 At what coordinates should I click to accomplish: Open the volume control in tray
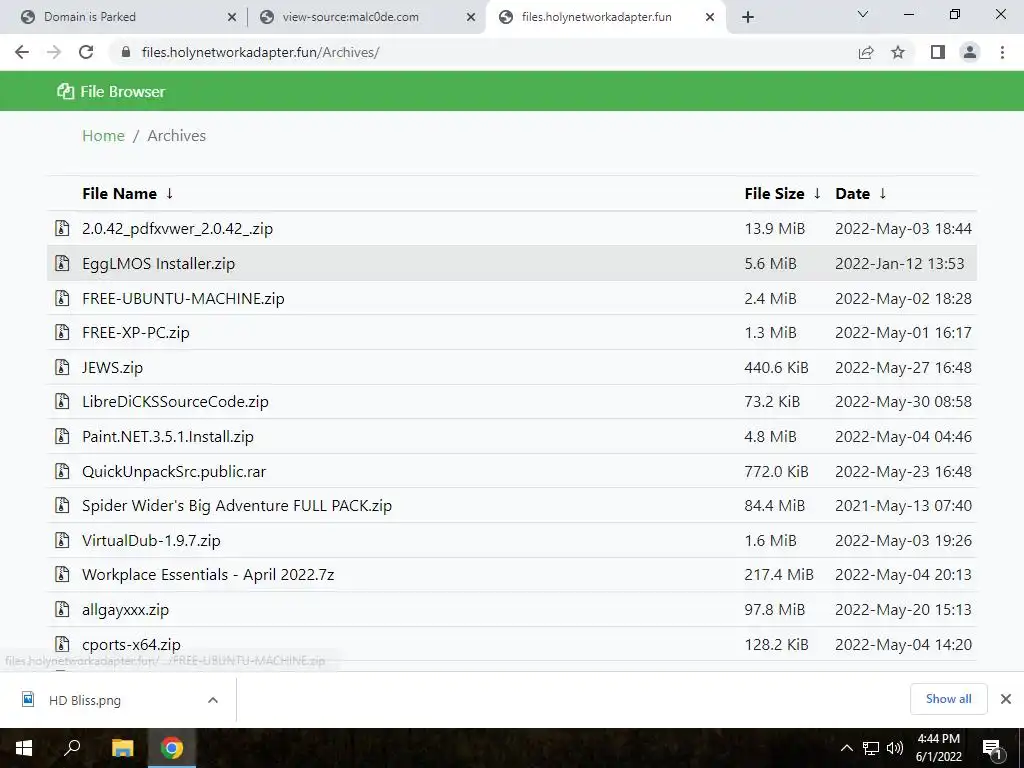[x=895, y=748]
